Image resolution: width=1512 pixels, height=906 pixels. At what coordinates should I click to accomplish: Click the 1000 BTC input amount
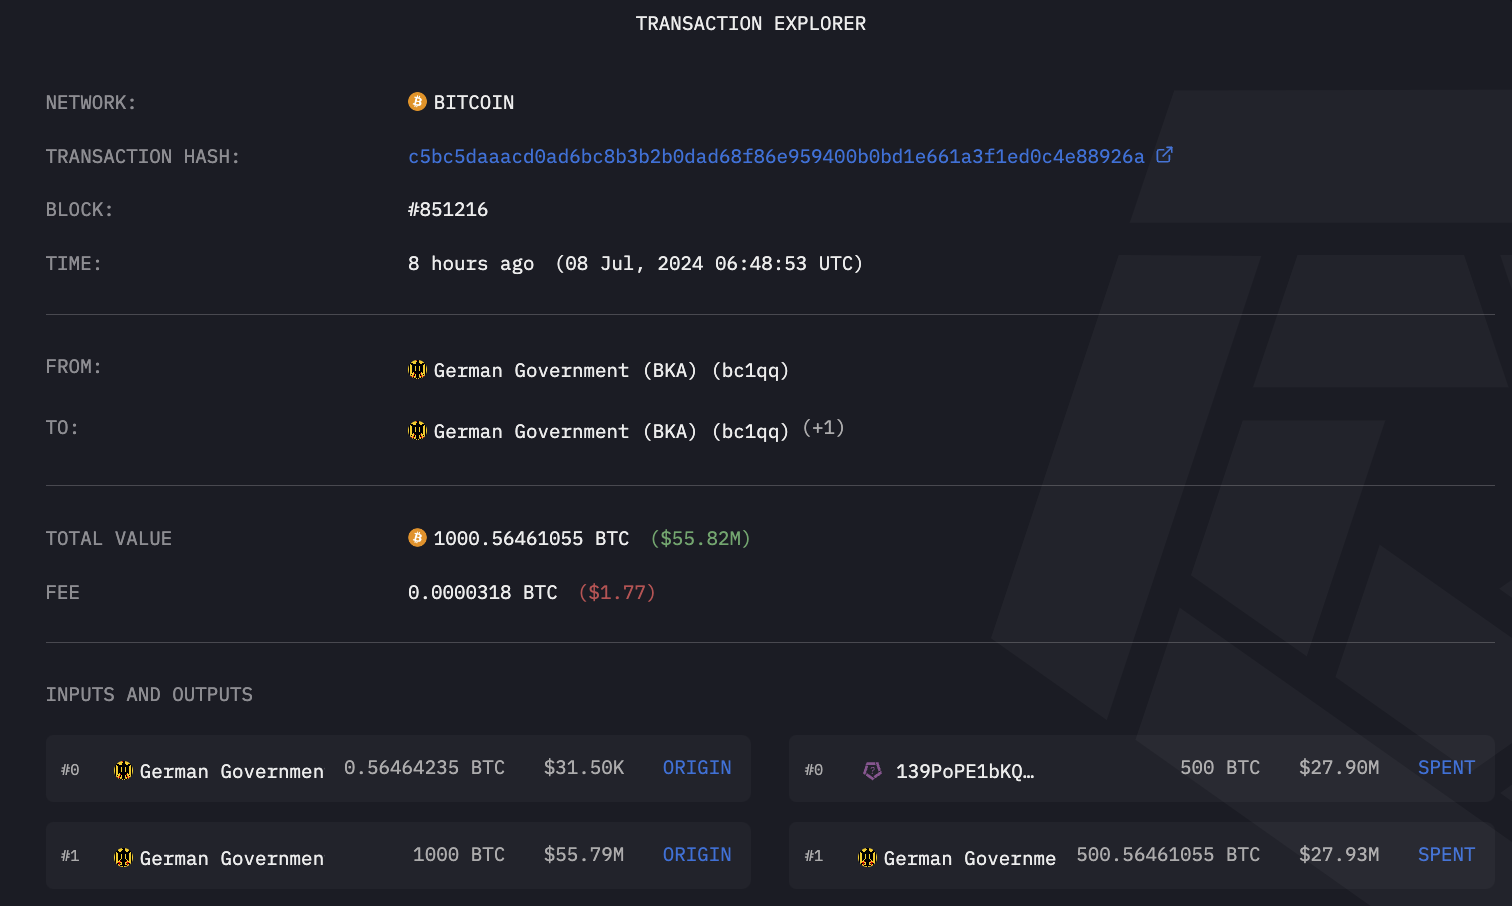pos(459,854)
